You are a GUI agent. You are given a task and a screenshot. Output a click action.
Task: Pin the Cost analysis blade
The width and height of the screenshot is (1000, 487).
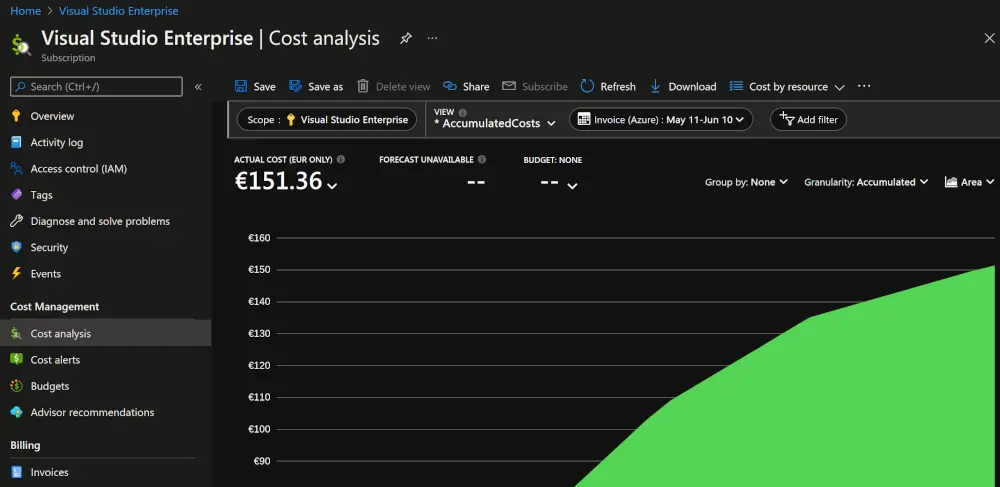point(406,38)
